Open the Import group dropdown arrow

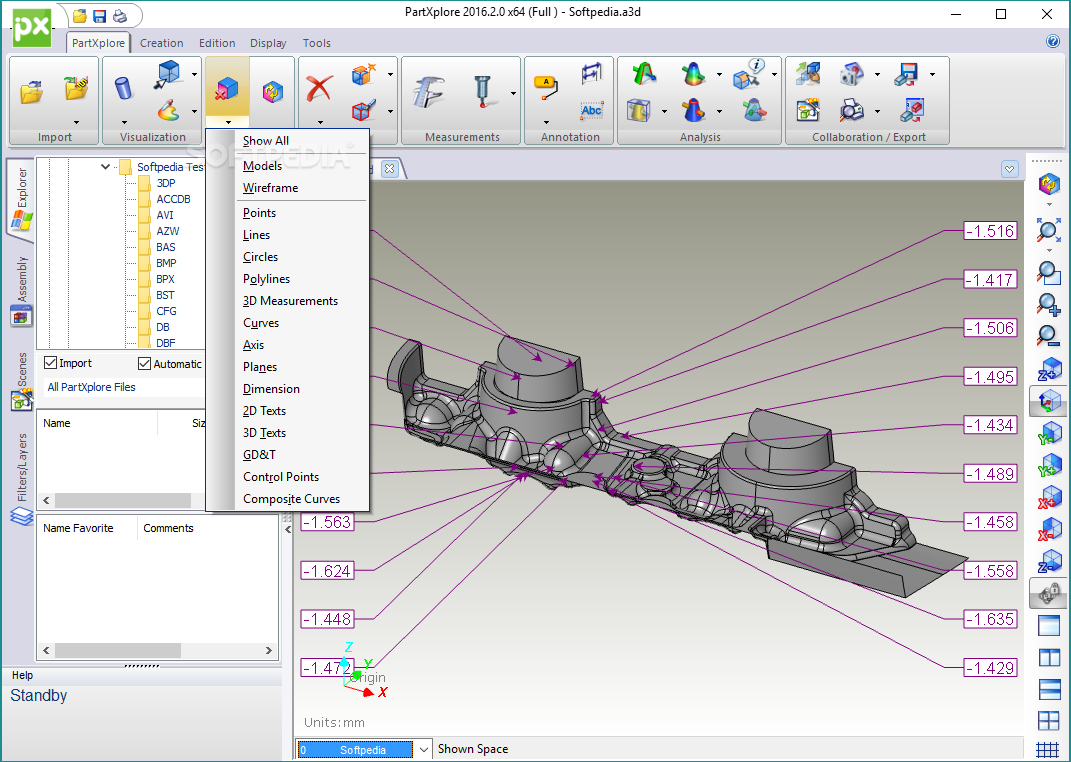click(76, 123)
